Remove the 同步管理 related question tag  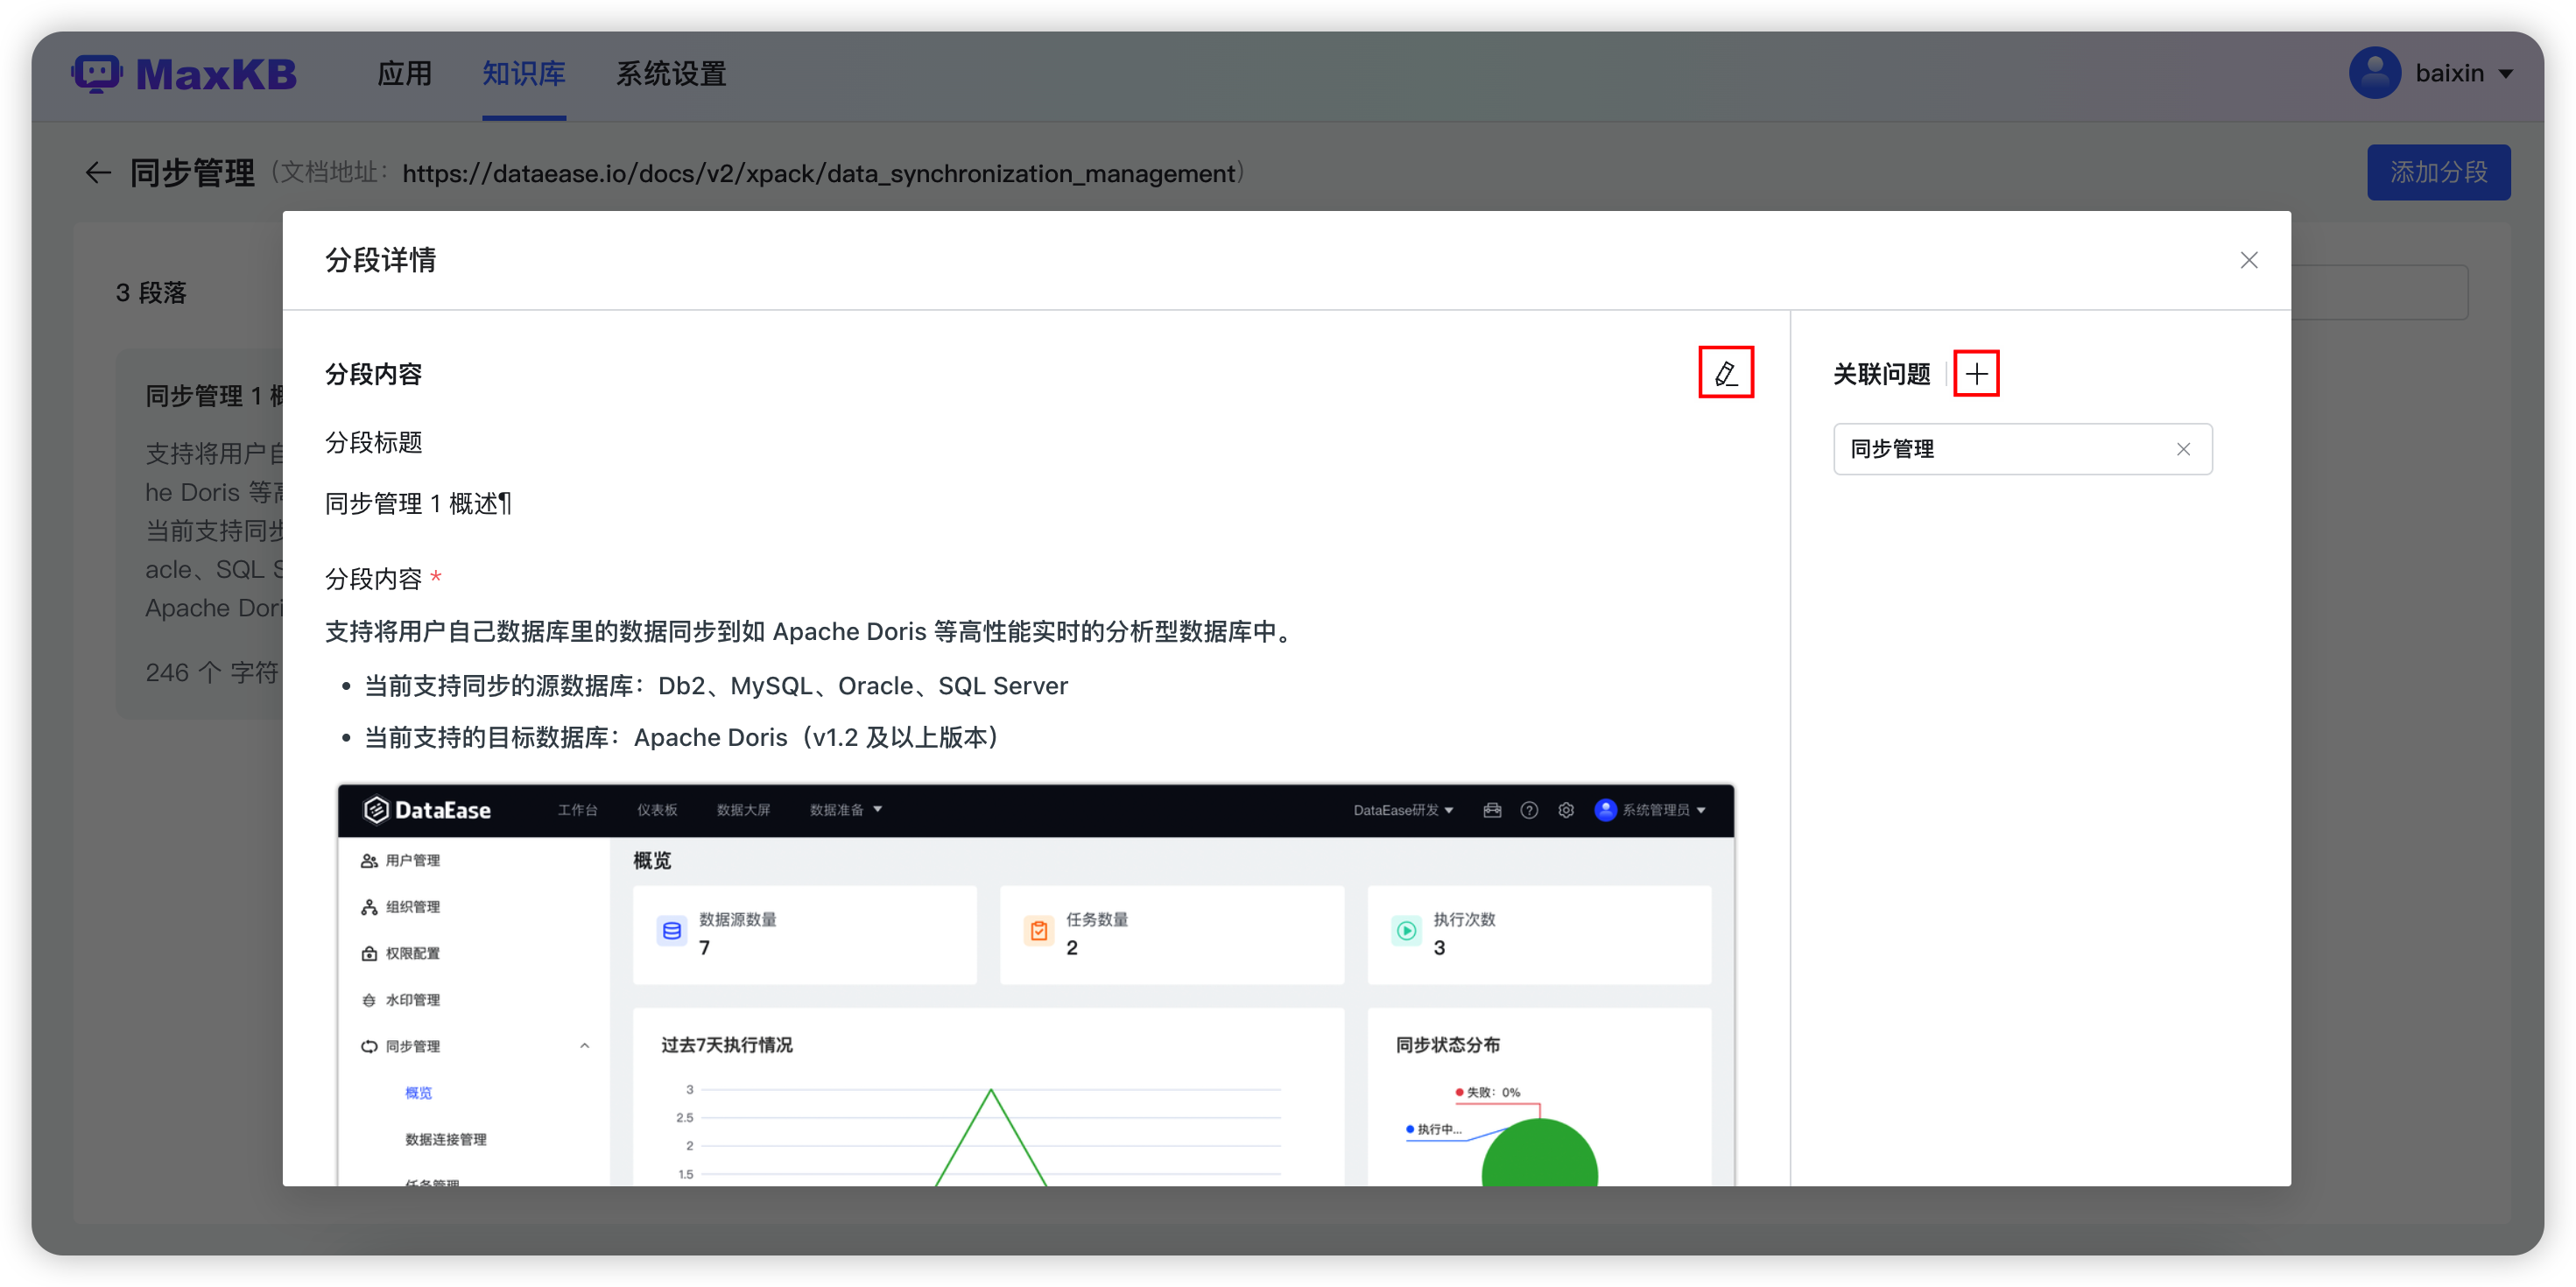[x=2184, y=449]
